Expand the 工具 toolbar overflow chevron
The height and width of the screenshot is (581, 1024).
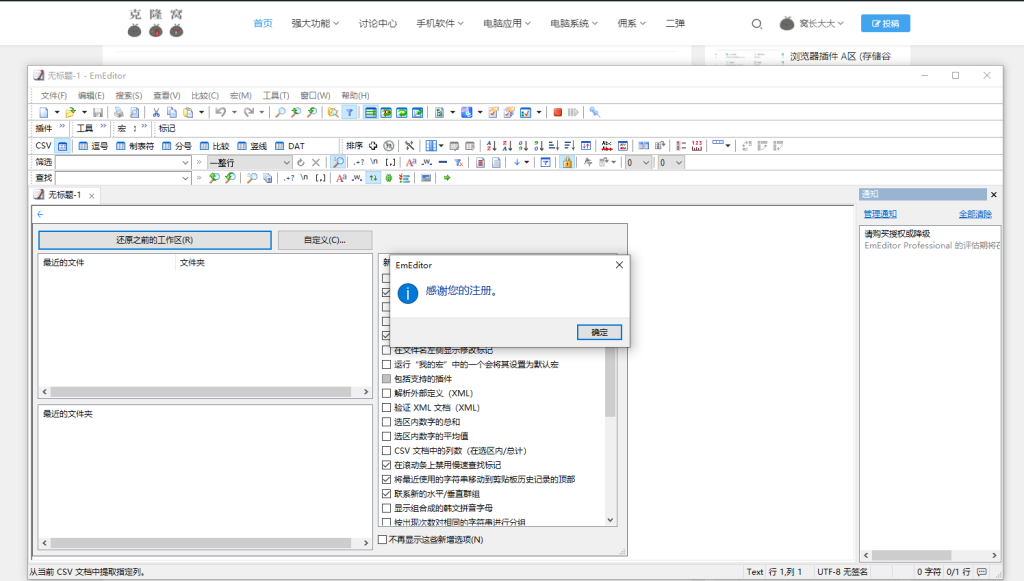coord(103,127)
